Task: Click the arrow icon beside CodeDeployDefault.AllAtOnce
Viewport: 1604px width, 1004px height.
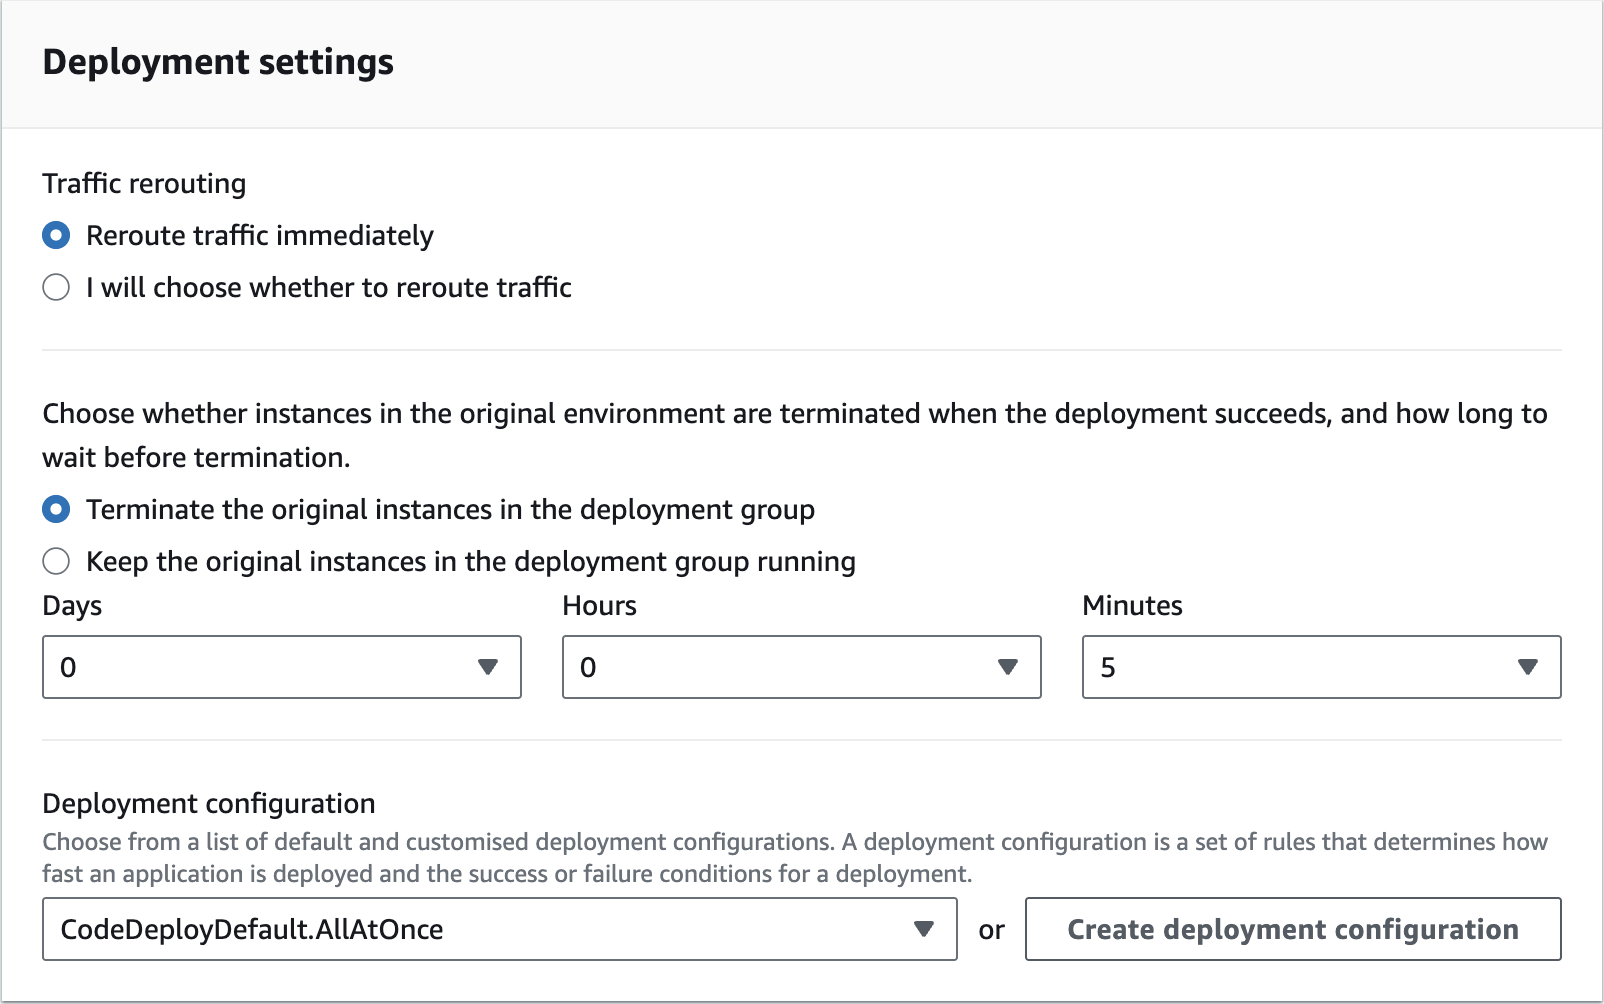Action: click(924, 929)
